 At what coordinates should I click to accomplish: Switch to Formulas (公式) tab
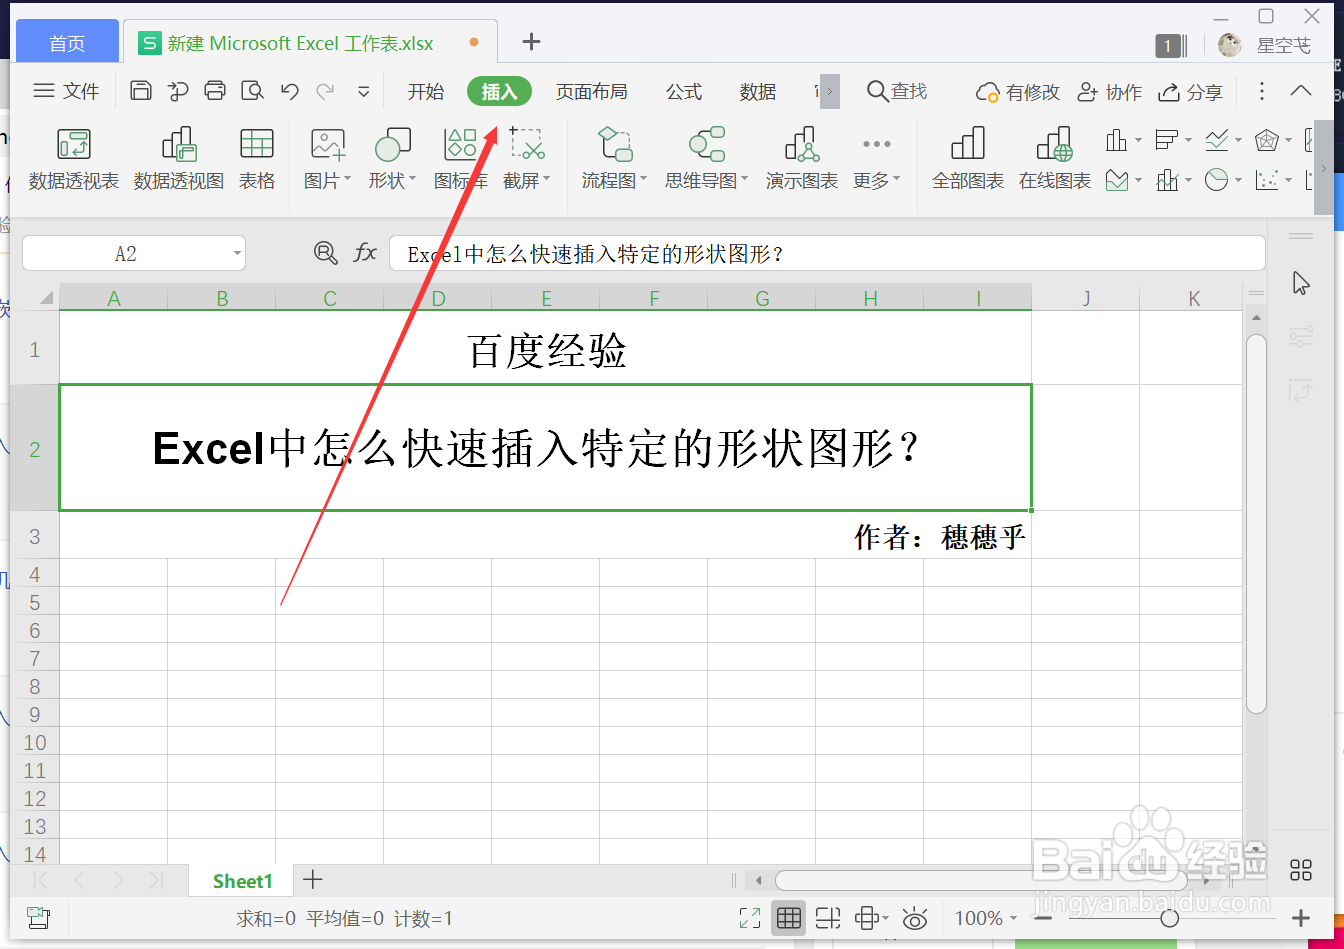(x=684, y=91)
